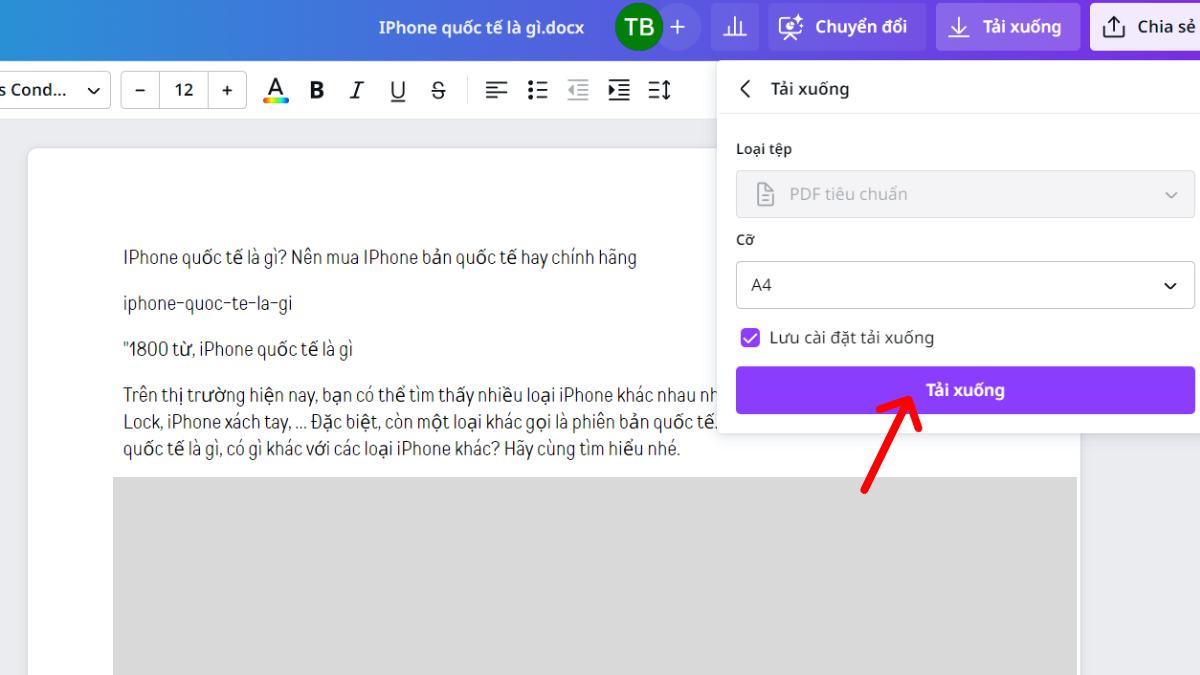Decrease font size with the minus stepper

(x=140, y=90)
